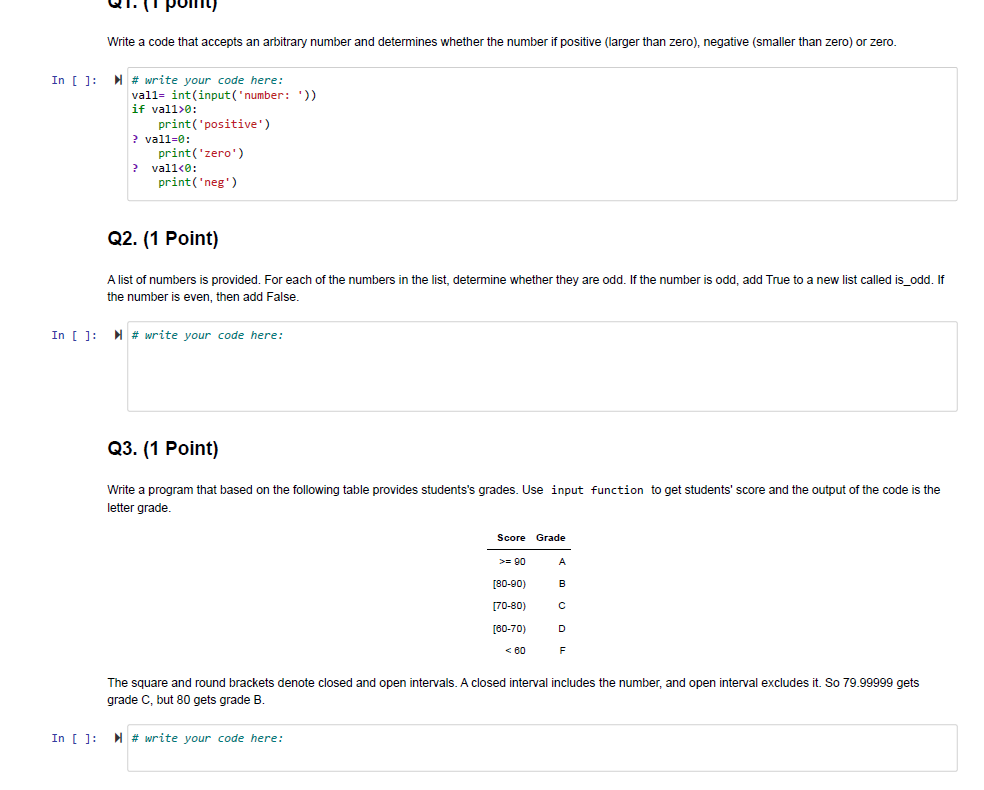This screenshot has height=790, width=984.
Task: Select the In [ ]: prompt of the Q3 cell
Action: coord(74,738)
